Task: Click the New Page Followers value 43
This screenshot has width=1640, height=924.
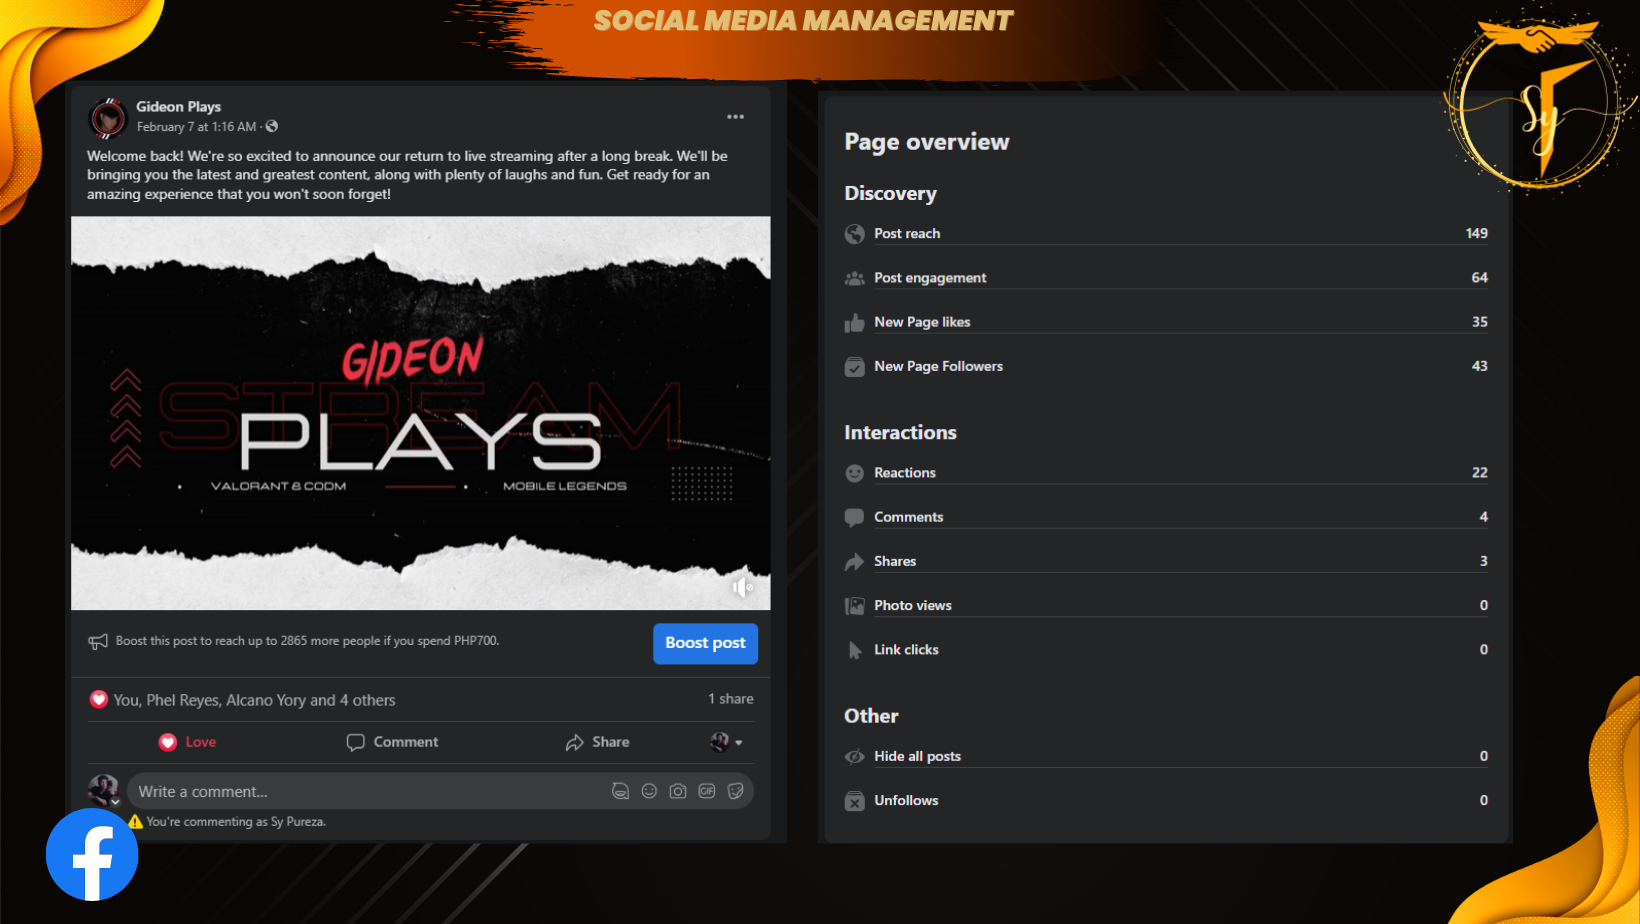Action: click(1480, 366)
